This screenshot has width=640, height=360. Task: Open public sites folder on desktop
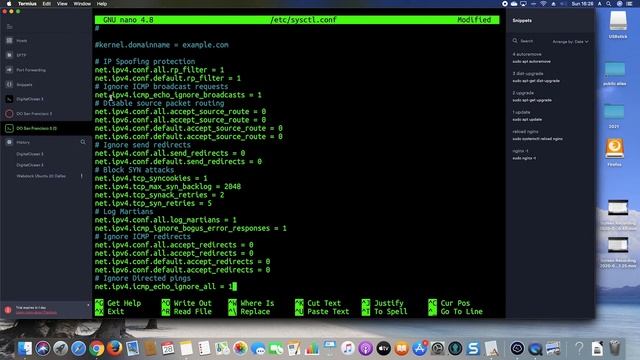[615, 73]
